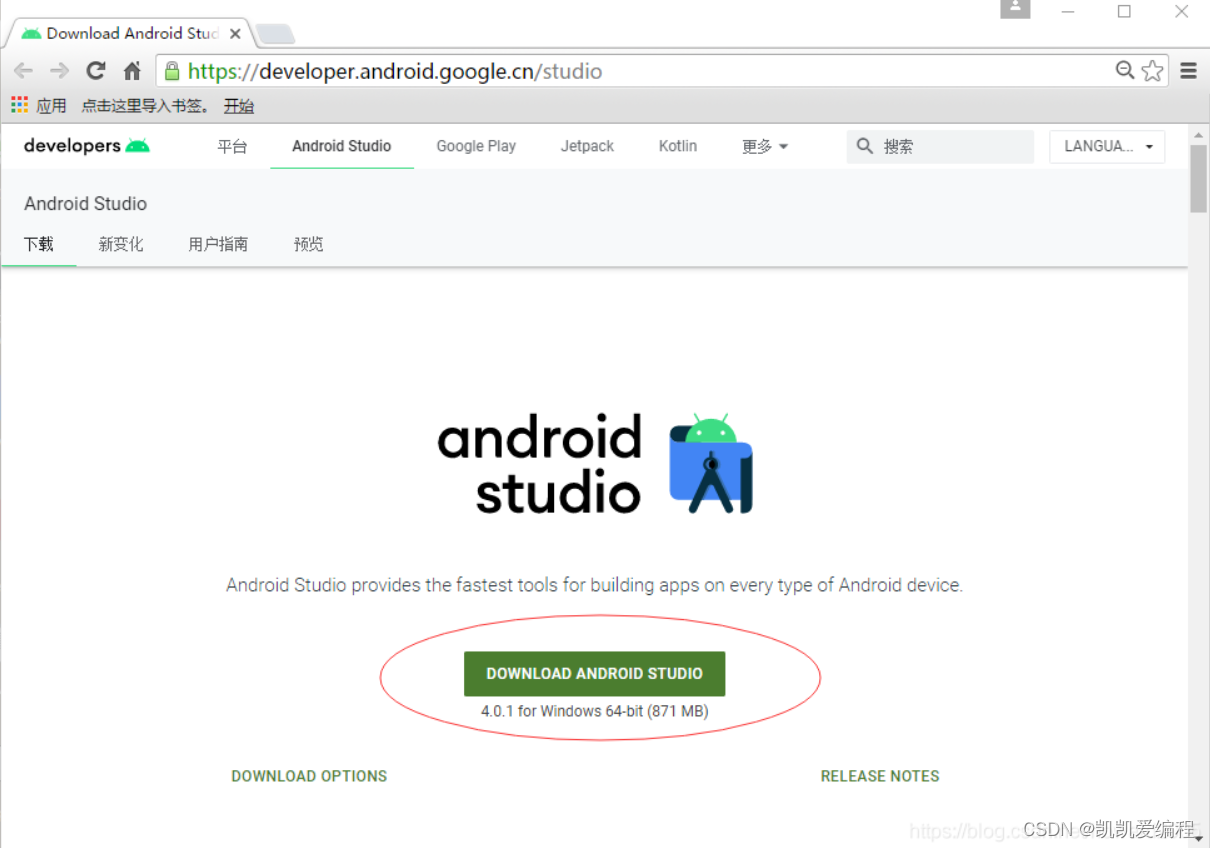Click the 开始 bookmarks link

click(239, 105)
